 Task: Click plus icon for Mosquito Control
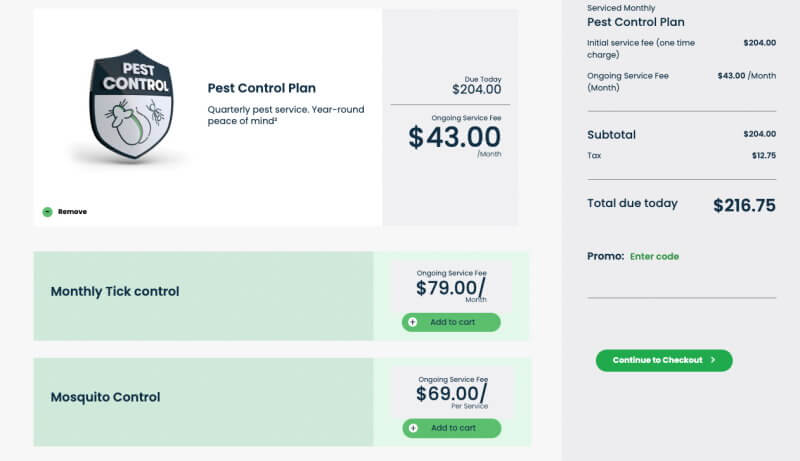(413, 428)
